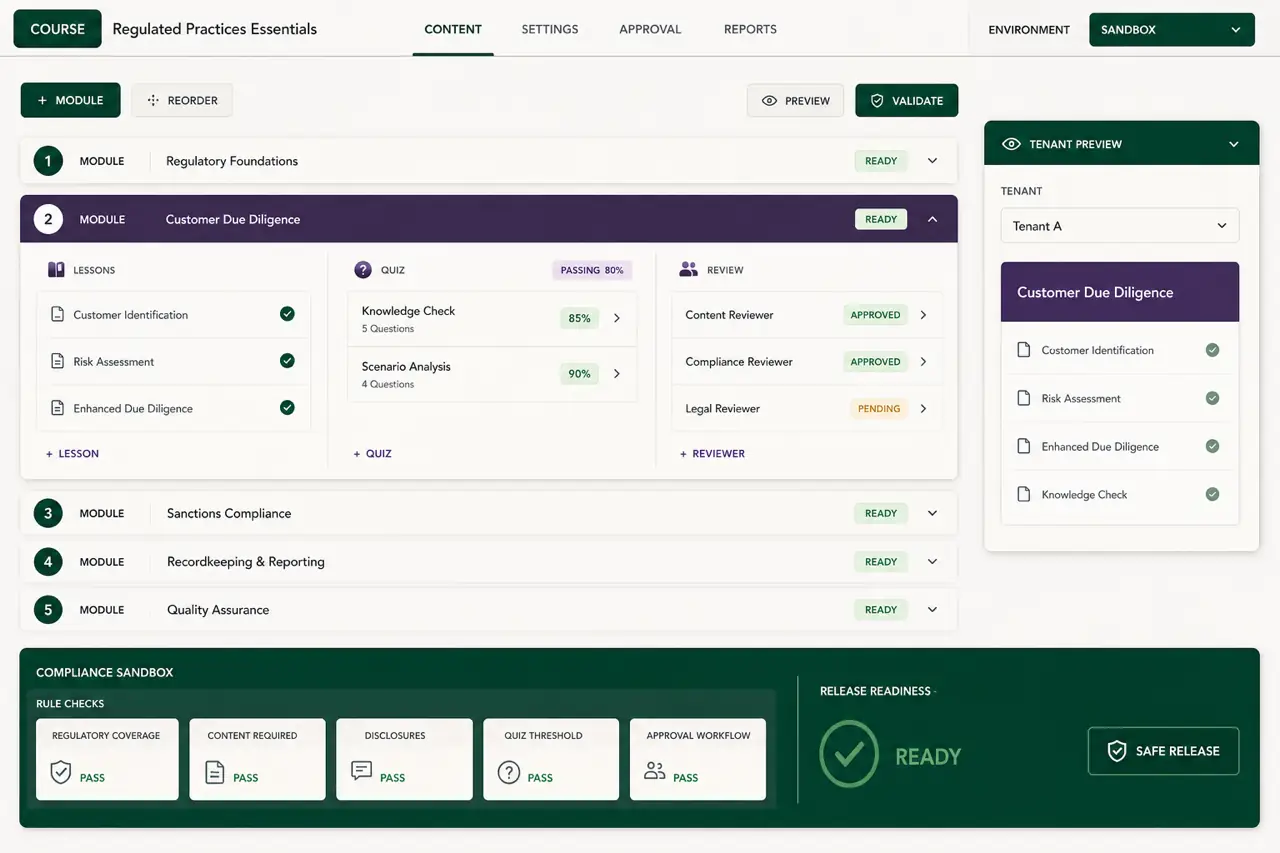Click the Validate button

click(907, 100)
